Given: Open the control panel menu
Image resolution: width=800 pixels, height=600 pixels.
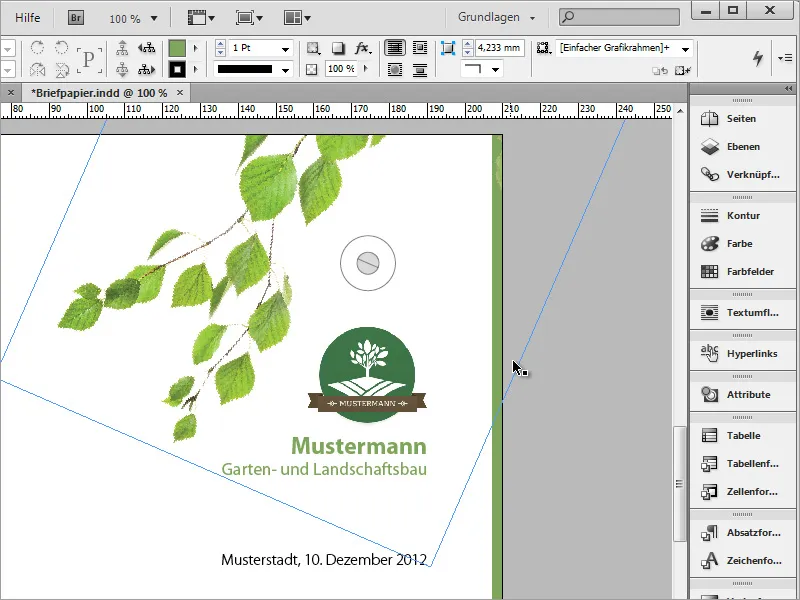Looking at the screenshot, I should [x=785, y=58].
